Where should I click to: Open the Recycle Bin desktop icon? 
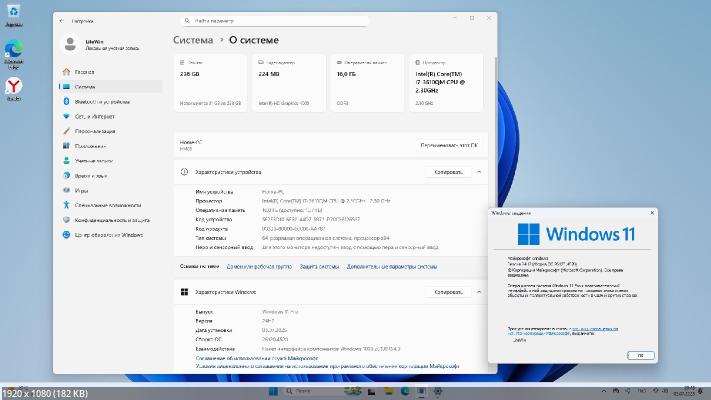point(14,15)
